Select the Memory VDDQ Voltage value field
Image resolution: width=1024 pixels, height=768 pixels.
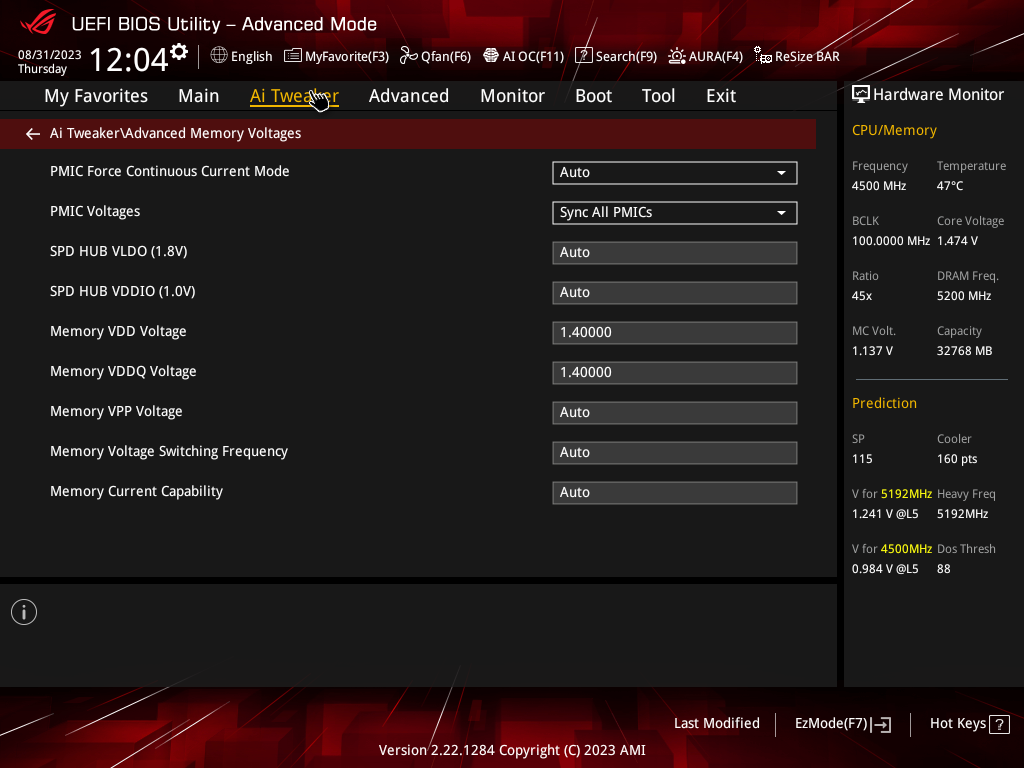675,372
